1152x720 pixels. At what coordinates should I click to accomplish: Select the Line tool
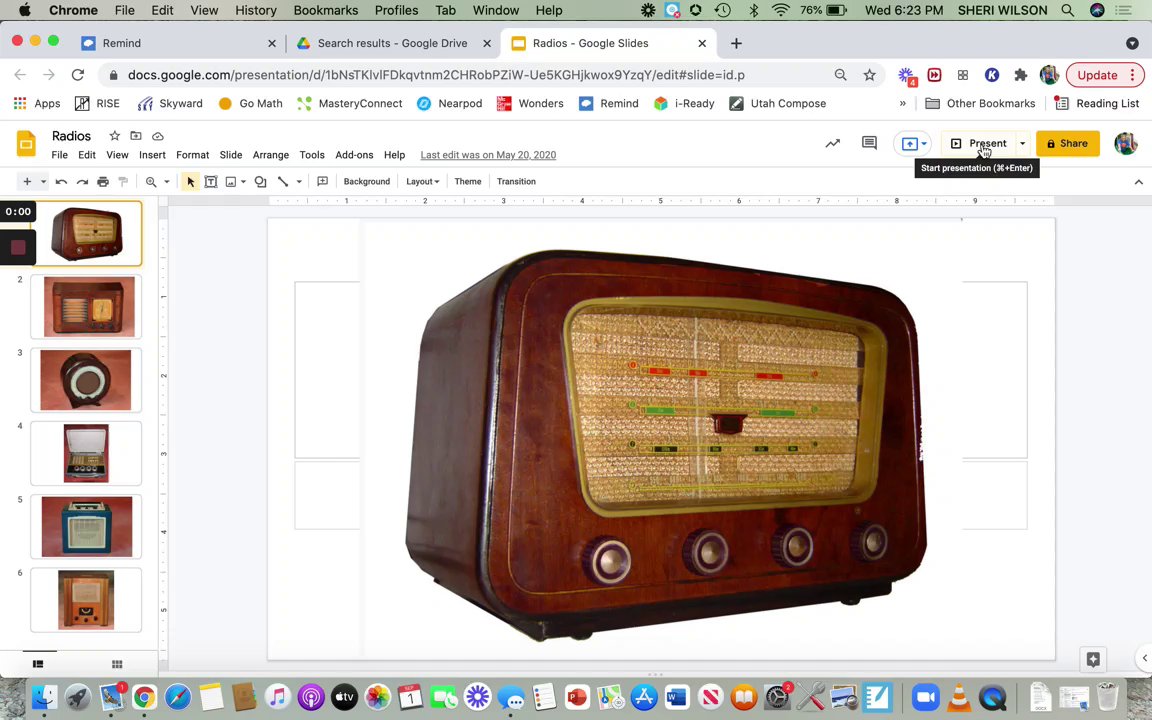click(283, 181)
